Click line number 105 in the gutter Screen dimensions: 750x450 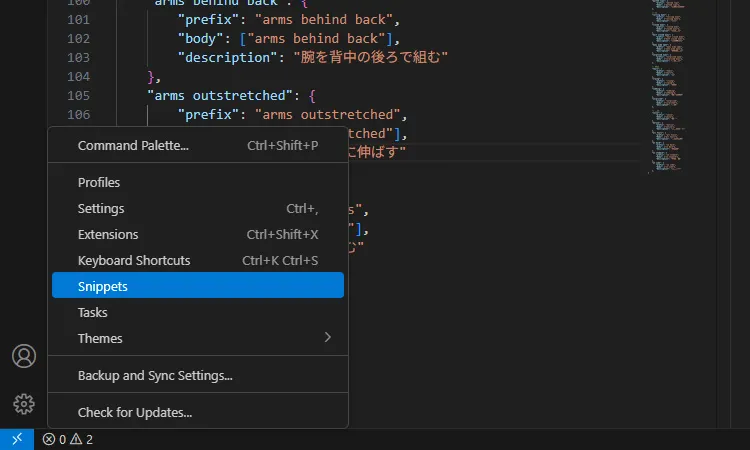click(x=78, y=96)
